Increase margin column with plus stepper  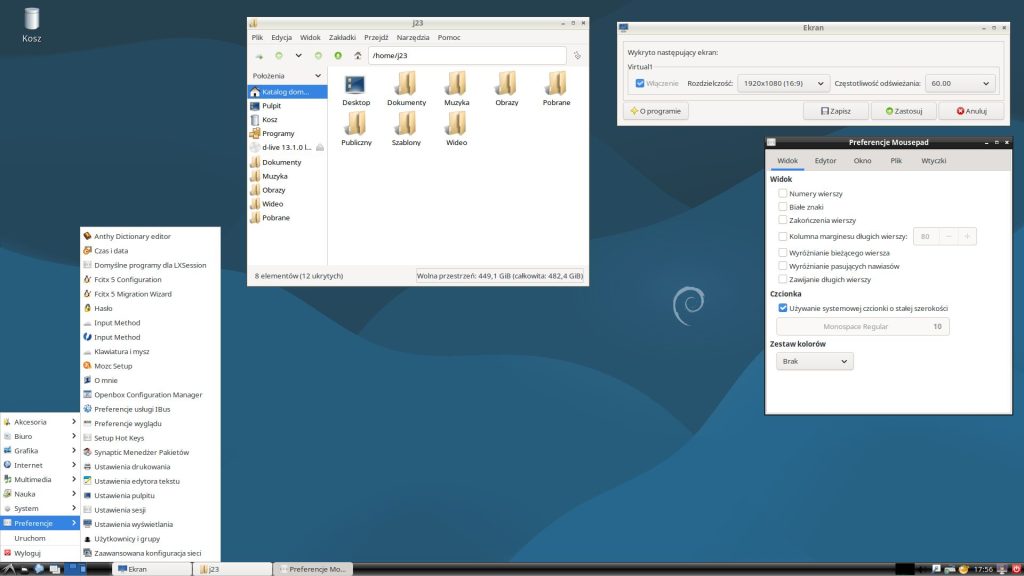(967, 237)
